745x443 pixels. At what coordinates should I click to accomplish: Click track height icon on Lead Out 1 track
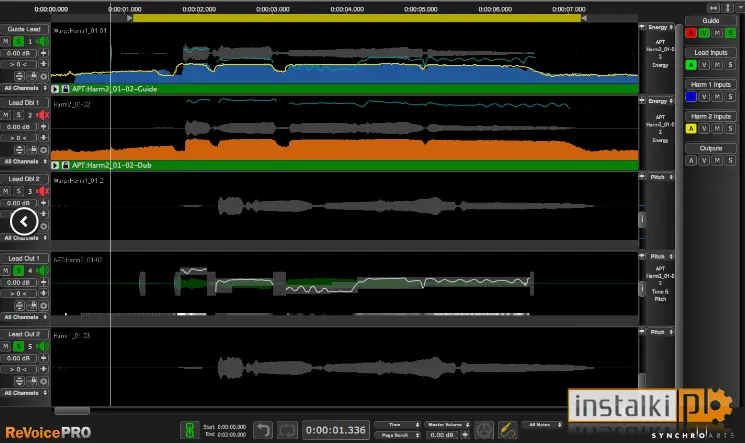tap(19, 305)
